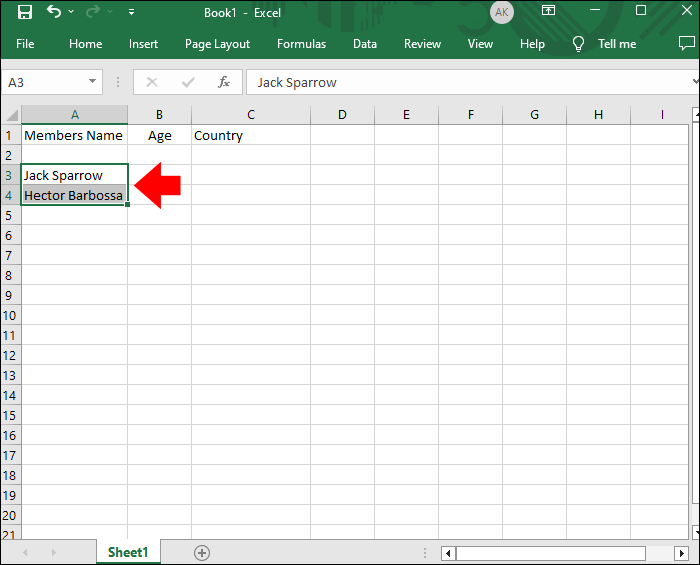
Task: Click vertical scrollbar down arrow
Action: click(x=696, y=532)
